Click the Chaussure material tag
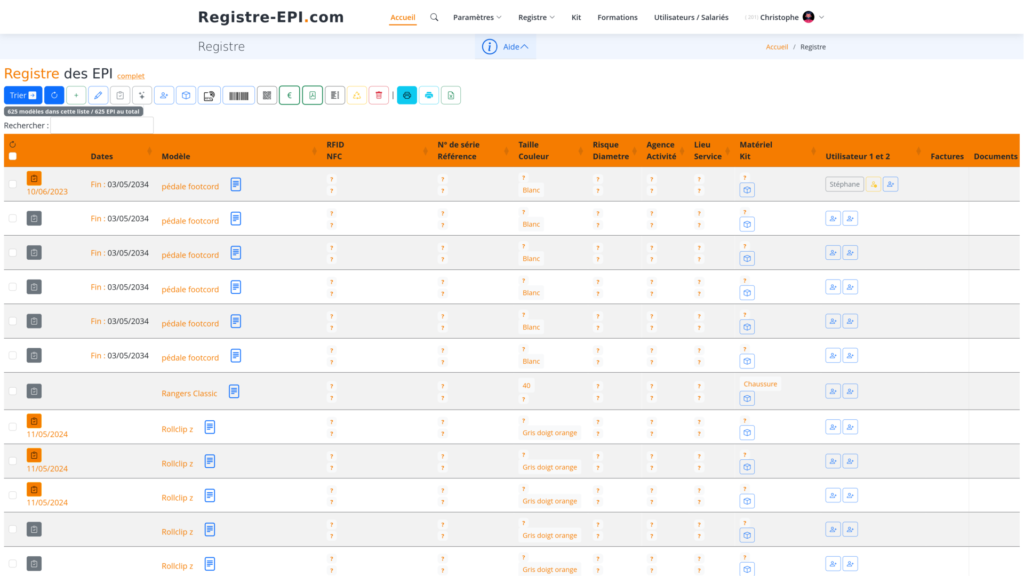Screen dimensions: 1024x576 pyautogui.click(x=760, y=384)
